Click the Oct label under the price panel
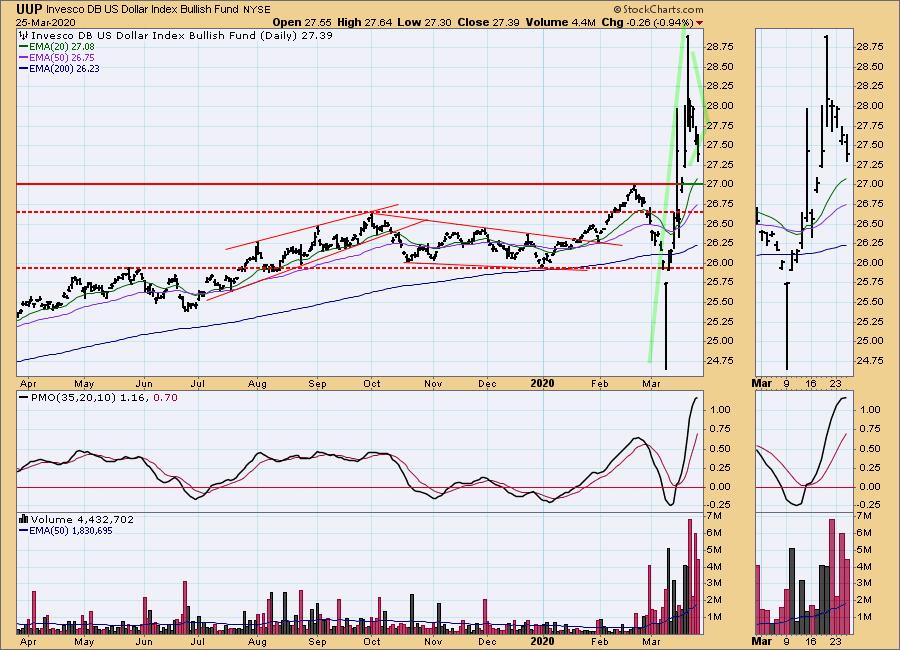 pyautogui.click(x=371, y=383)
